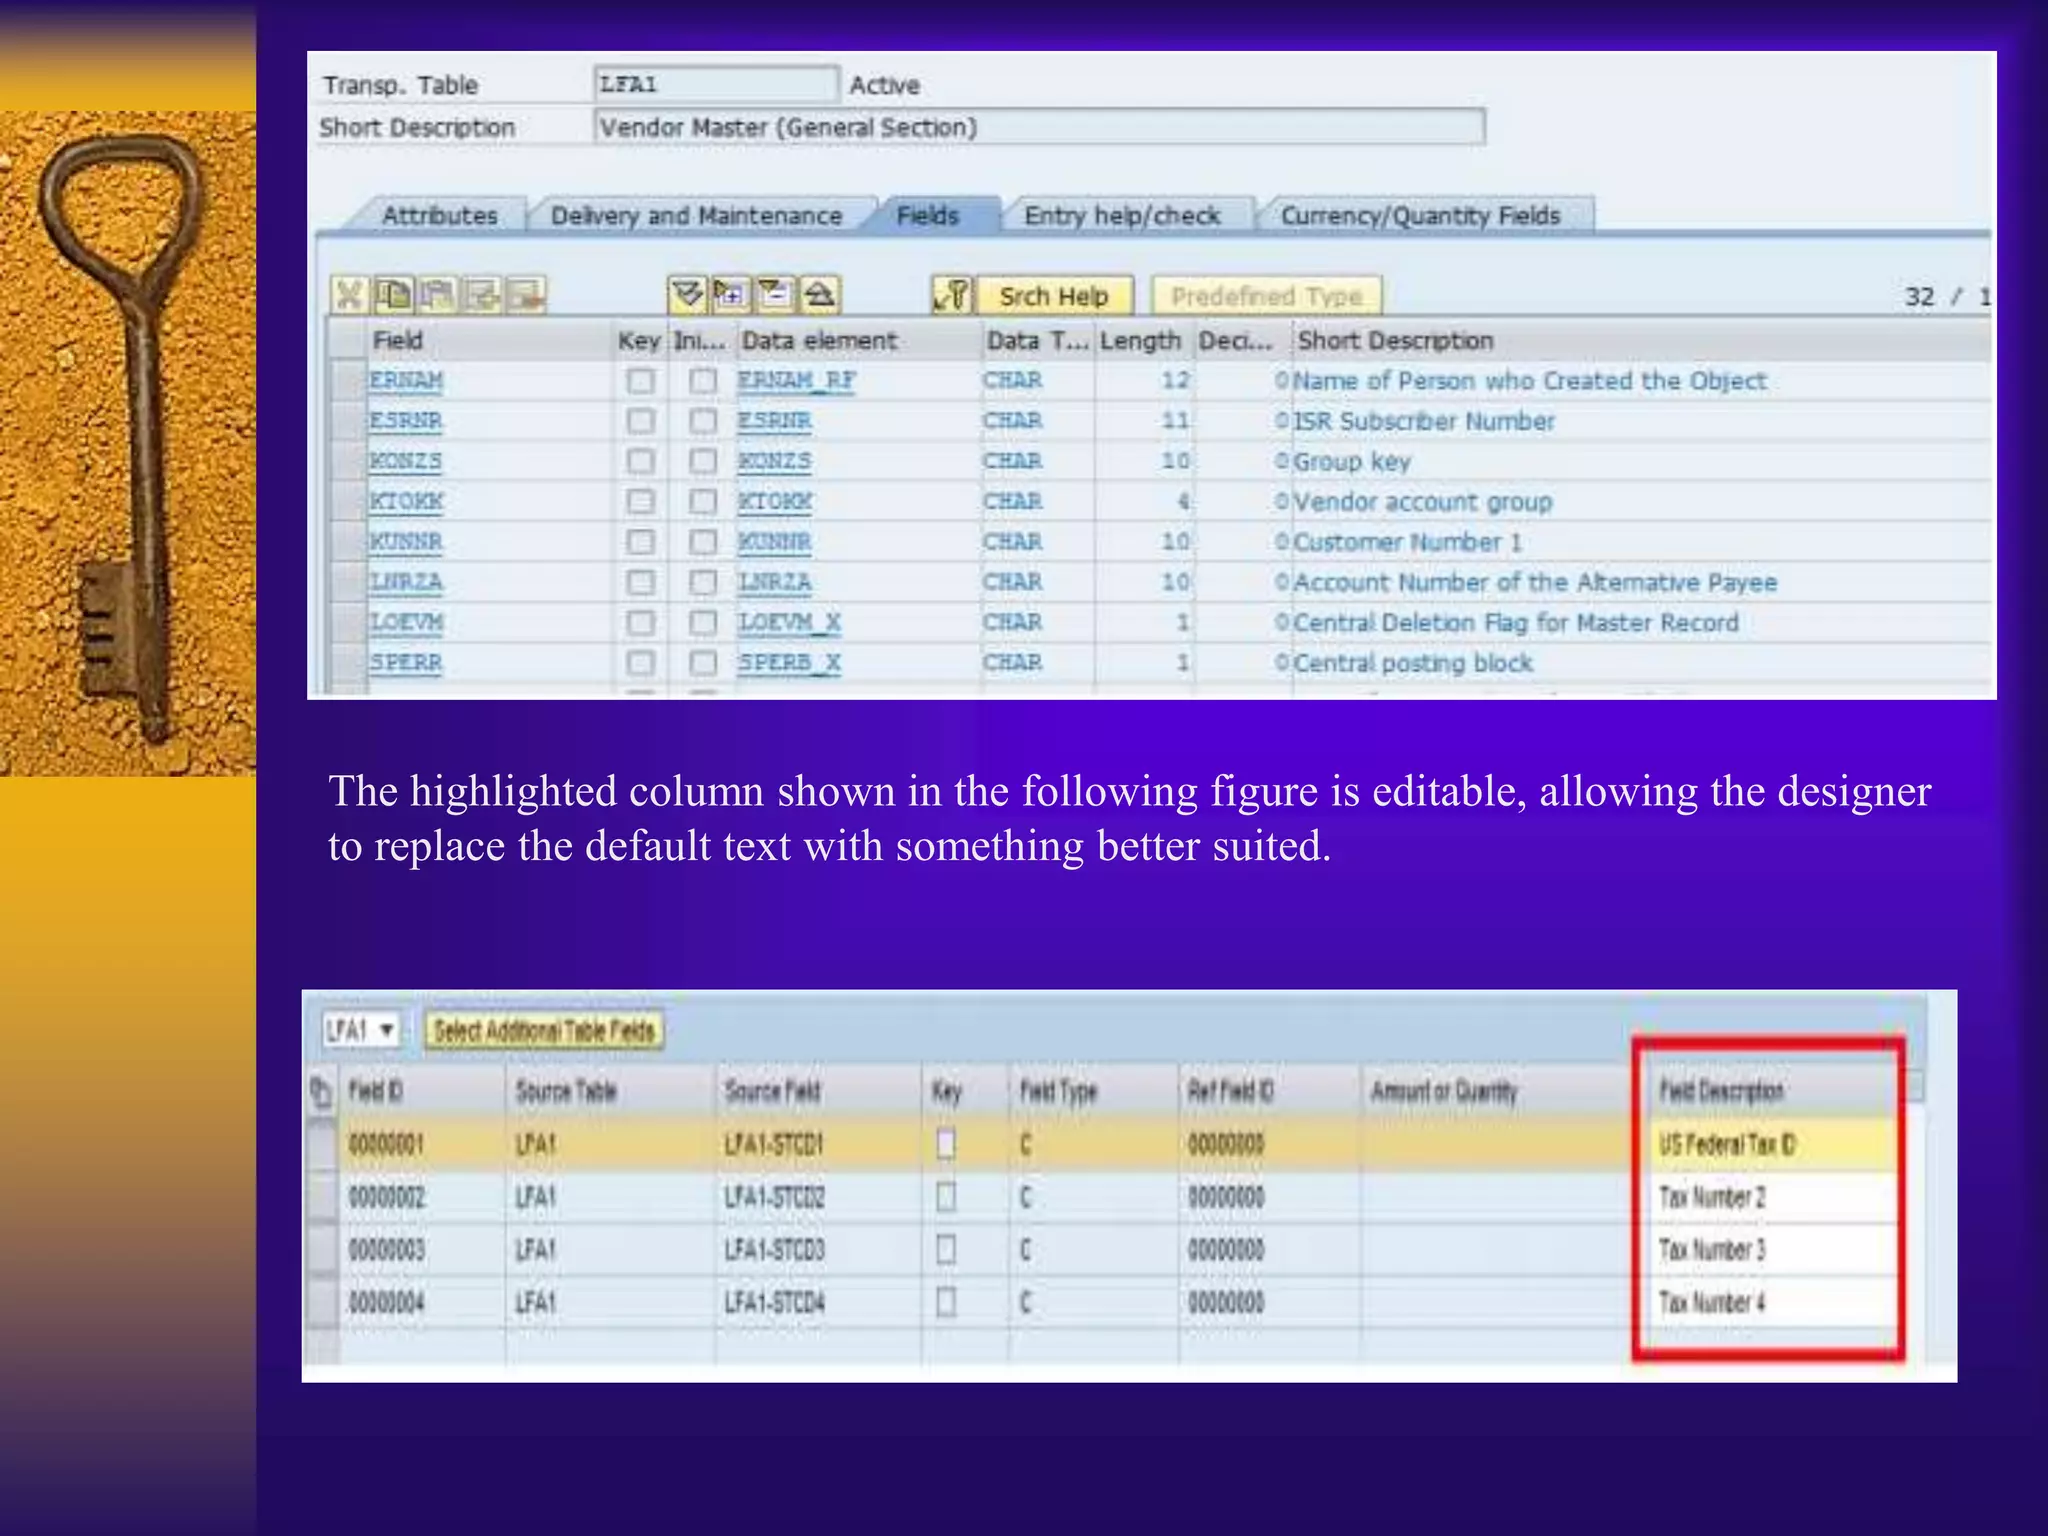Click the Expand Include icon with plus
2048x1536 pixels.
[x=731, y=295]
